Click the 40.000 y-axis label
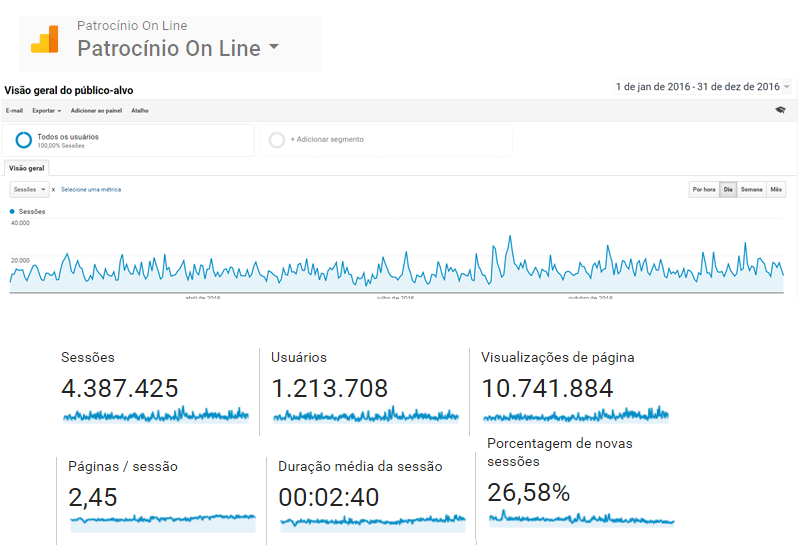 pyautogui.click(x=20, y=223)
